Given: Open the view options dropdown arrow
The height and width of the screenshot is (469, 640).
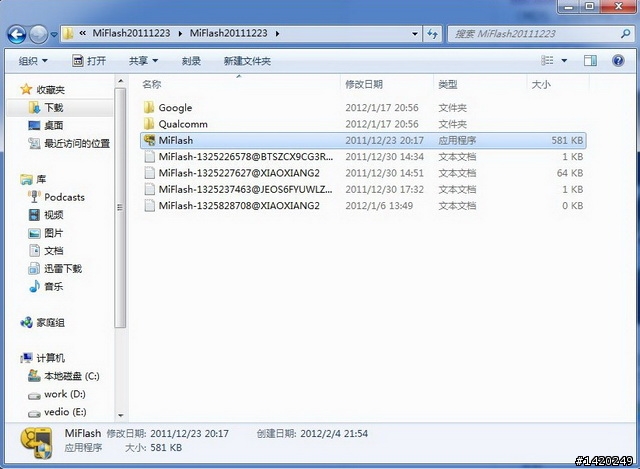Looking at the screenshot, I should coord(564,61).
